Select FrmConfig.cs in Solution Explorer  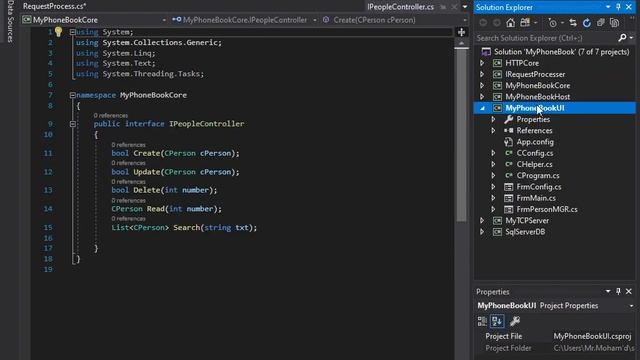539,187
